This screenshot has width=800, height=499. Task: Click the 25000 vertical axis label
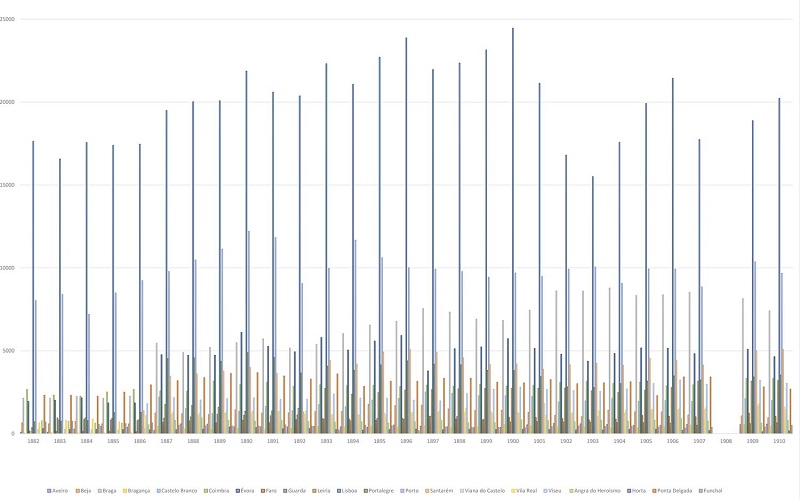click(x=11, y=20)
